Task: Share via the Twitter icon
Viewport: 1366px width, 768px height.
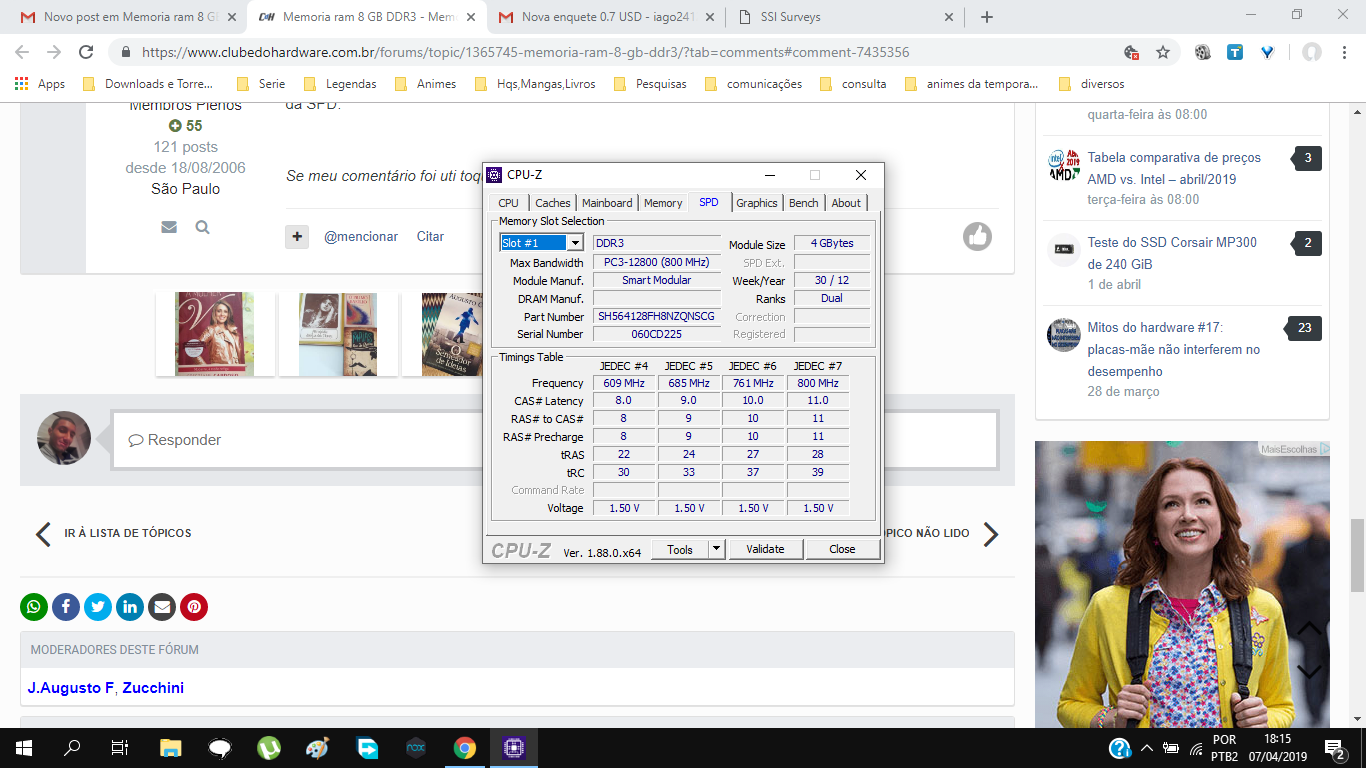Action: (98, 606)
